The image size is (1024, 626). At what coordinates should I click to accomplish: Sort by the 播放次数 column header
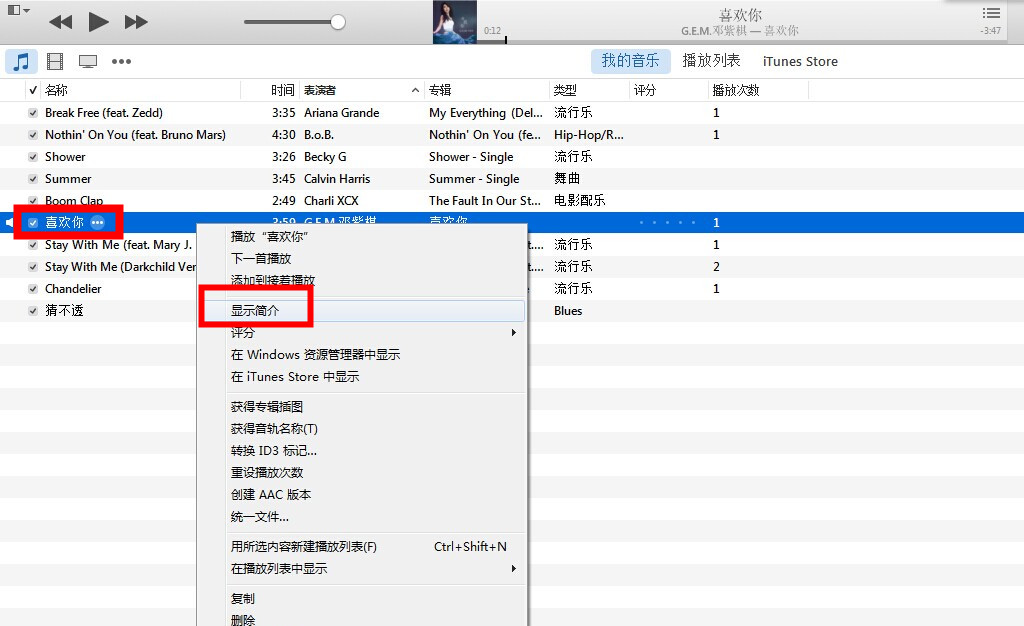point(759,90)
